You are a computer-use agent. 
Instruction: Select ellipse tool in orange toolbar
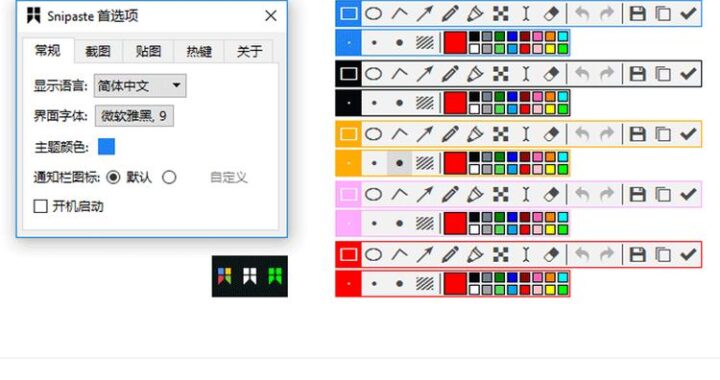pyautogui.click(x=374, y=134)
